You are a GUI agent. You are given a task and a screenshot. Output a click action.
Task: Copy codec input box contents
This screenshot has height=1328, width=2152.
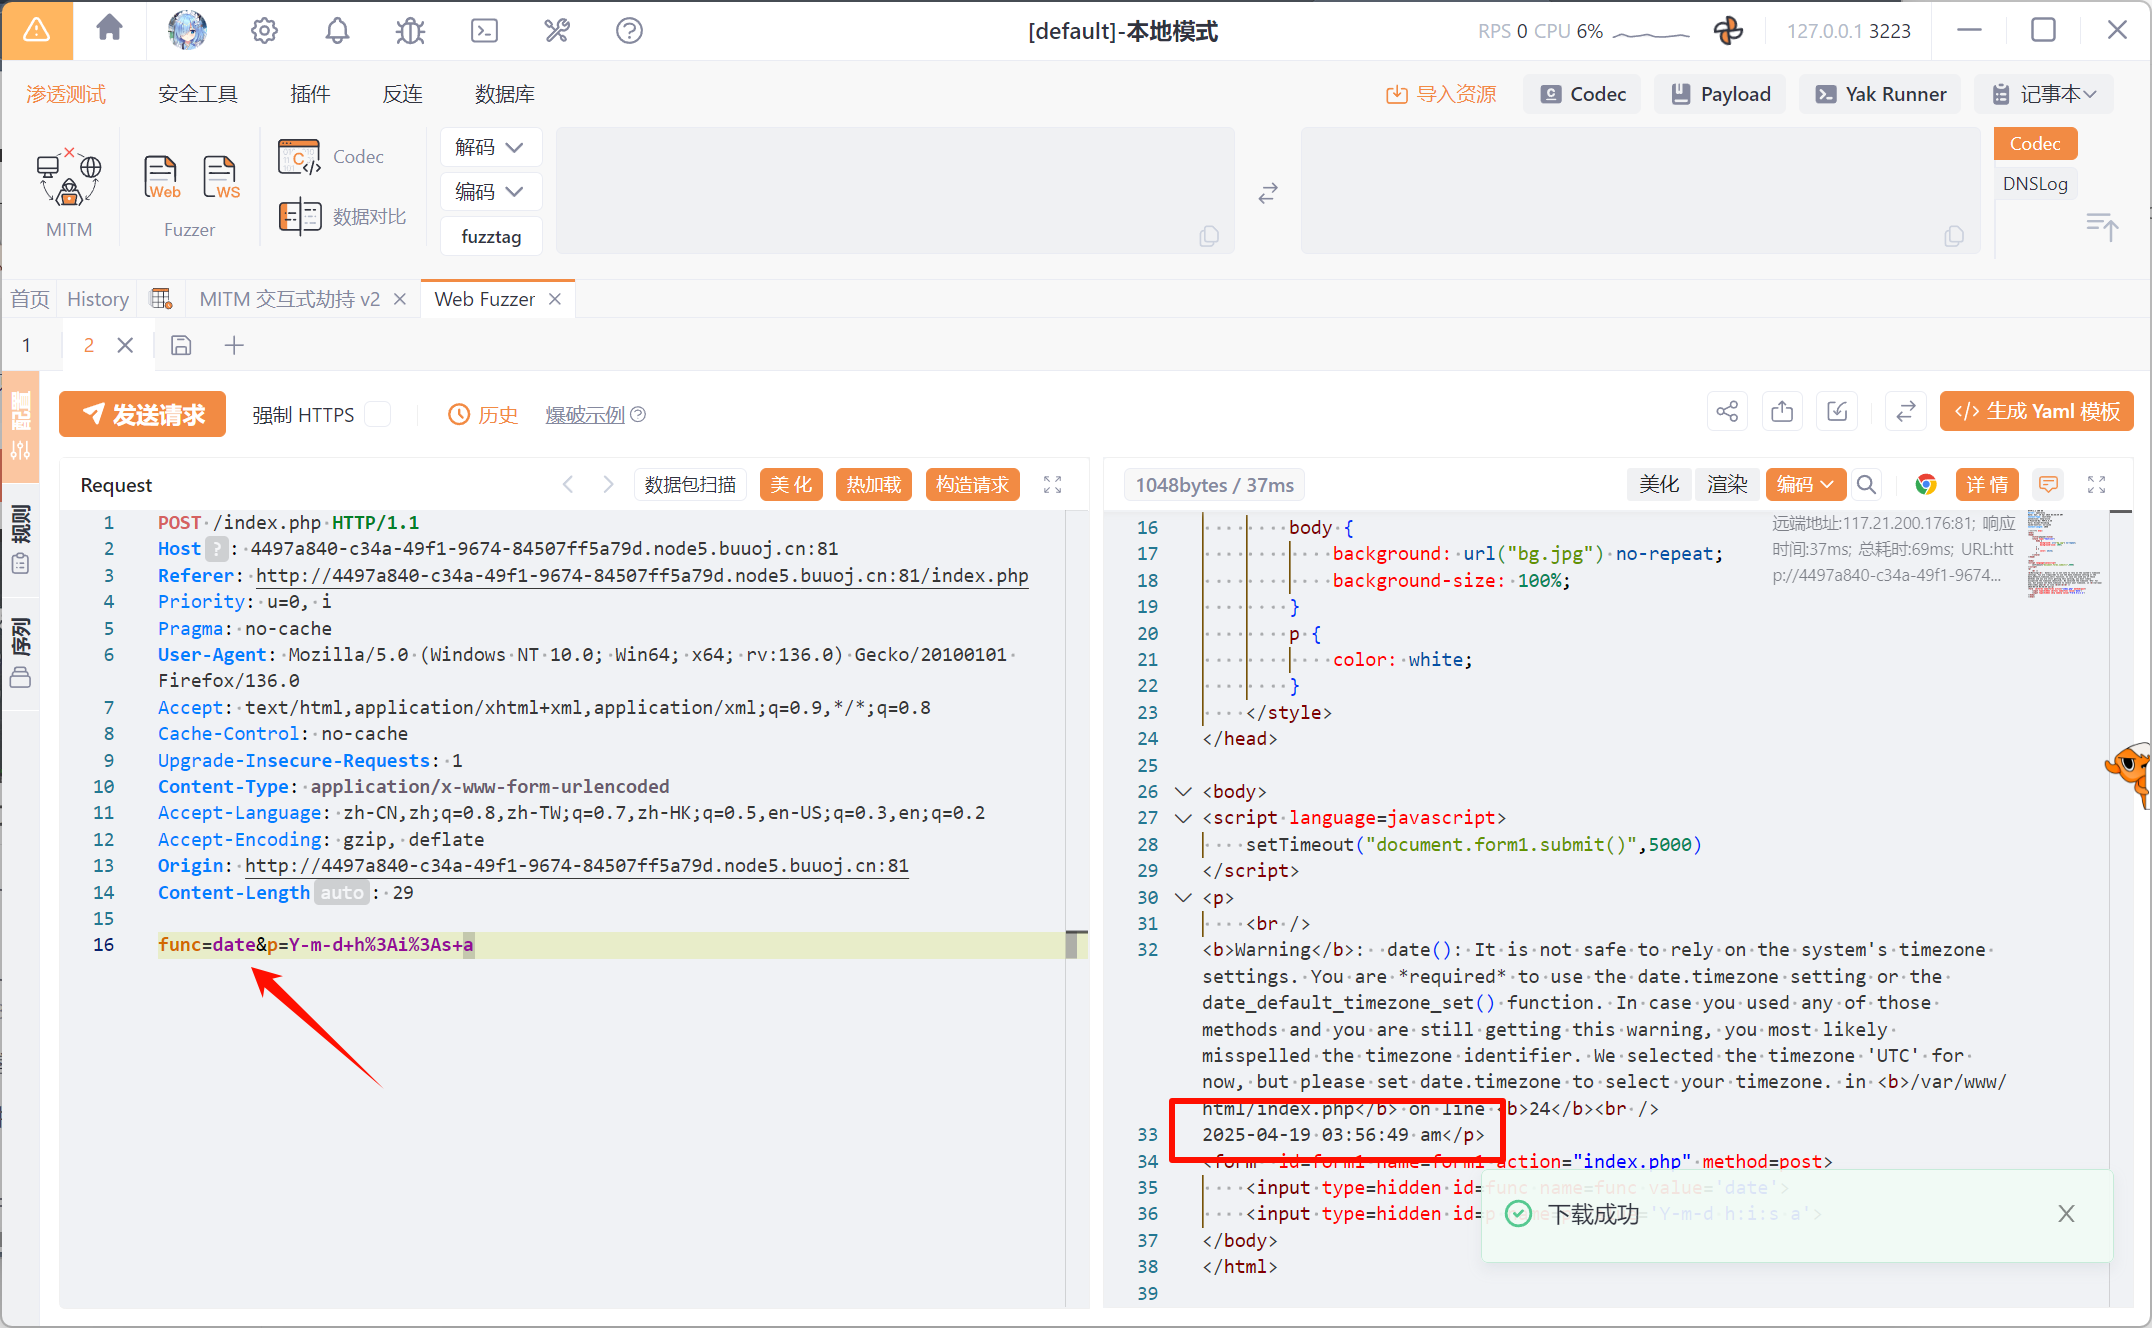coord(1209,236)
